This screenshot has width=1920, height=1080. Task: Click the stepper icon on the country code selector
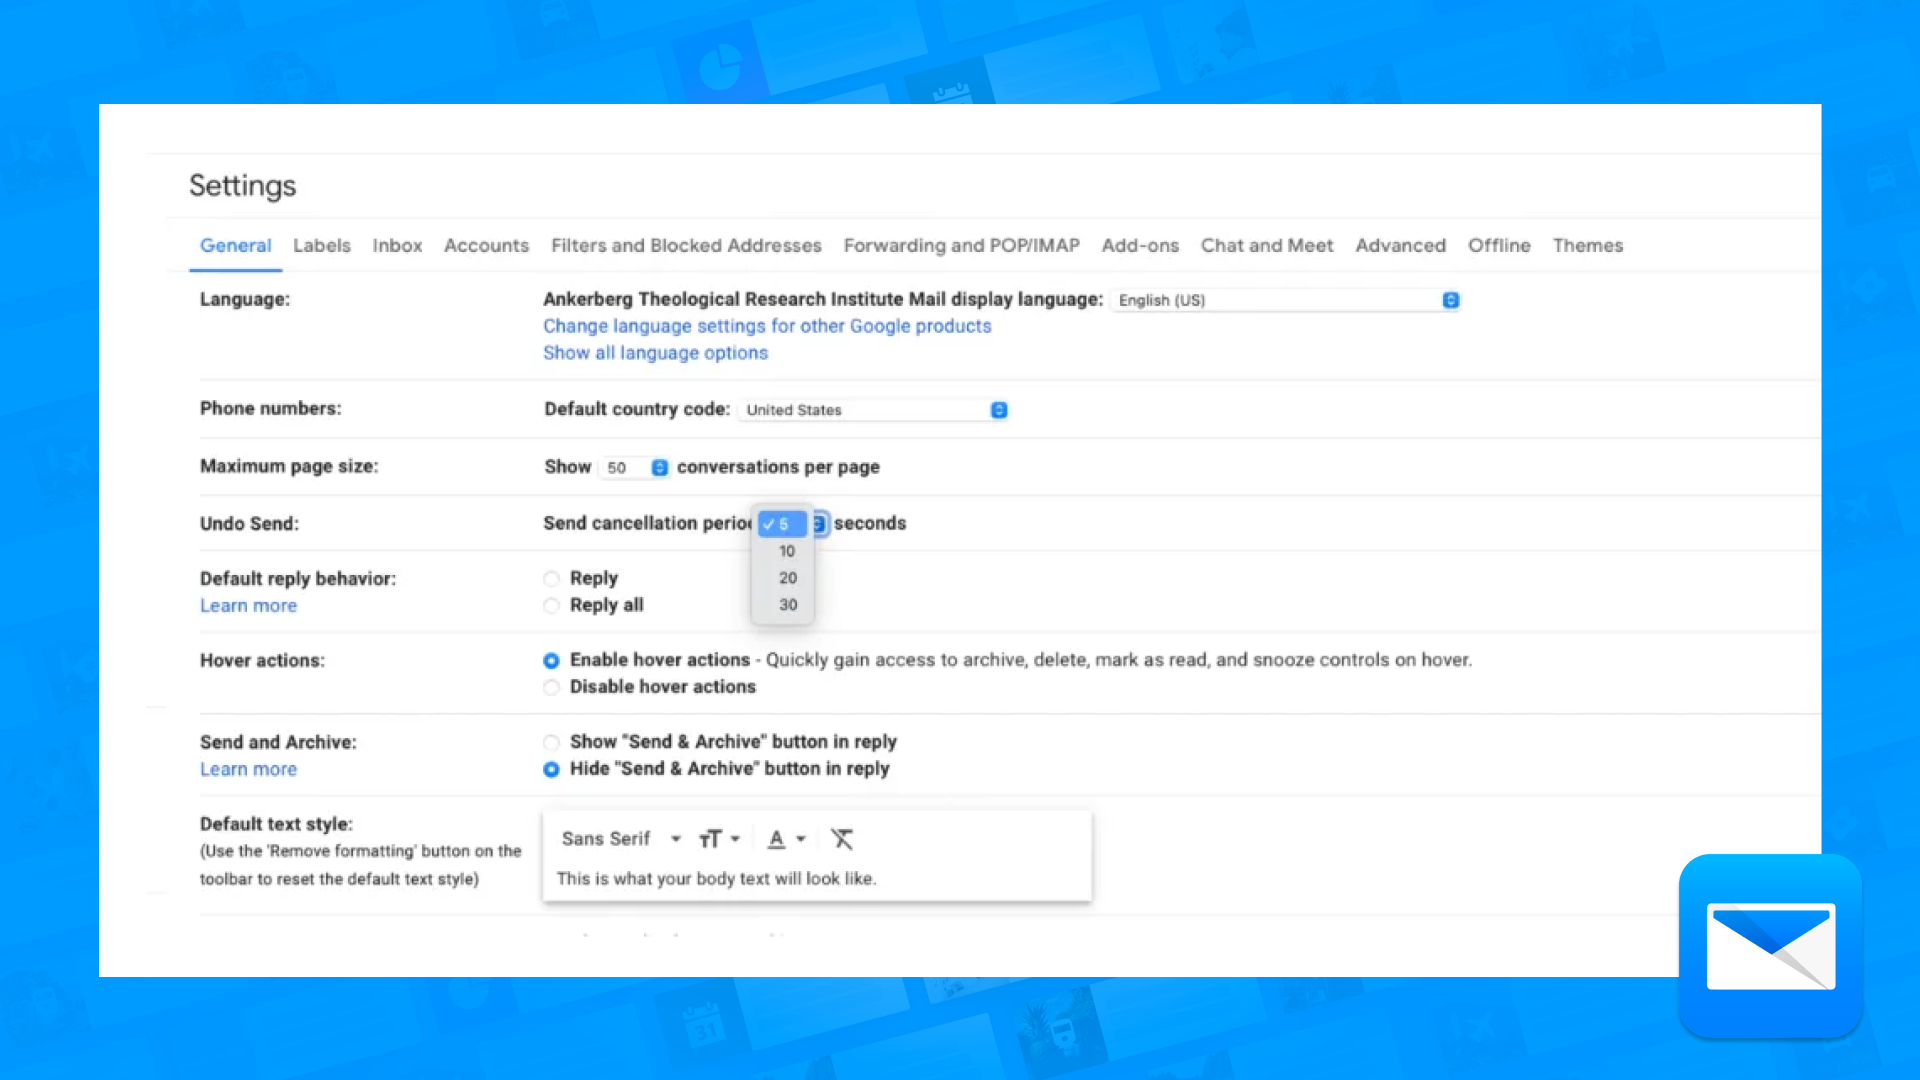(999, 410)
